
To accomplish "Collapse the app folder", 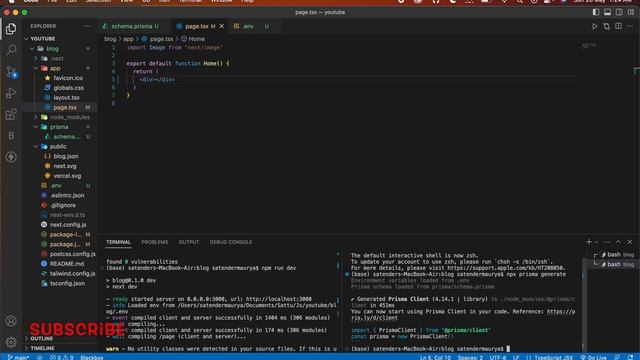I will tap(55, 68).
